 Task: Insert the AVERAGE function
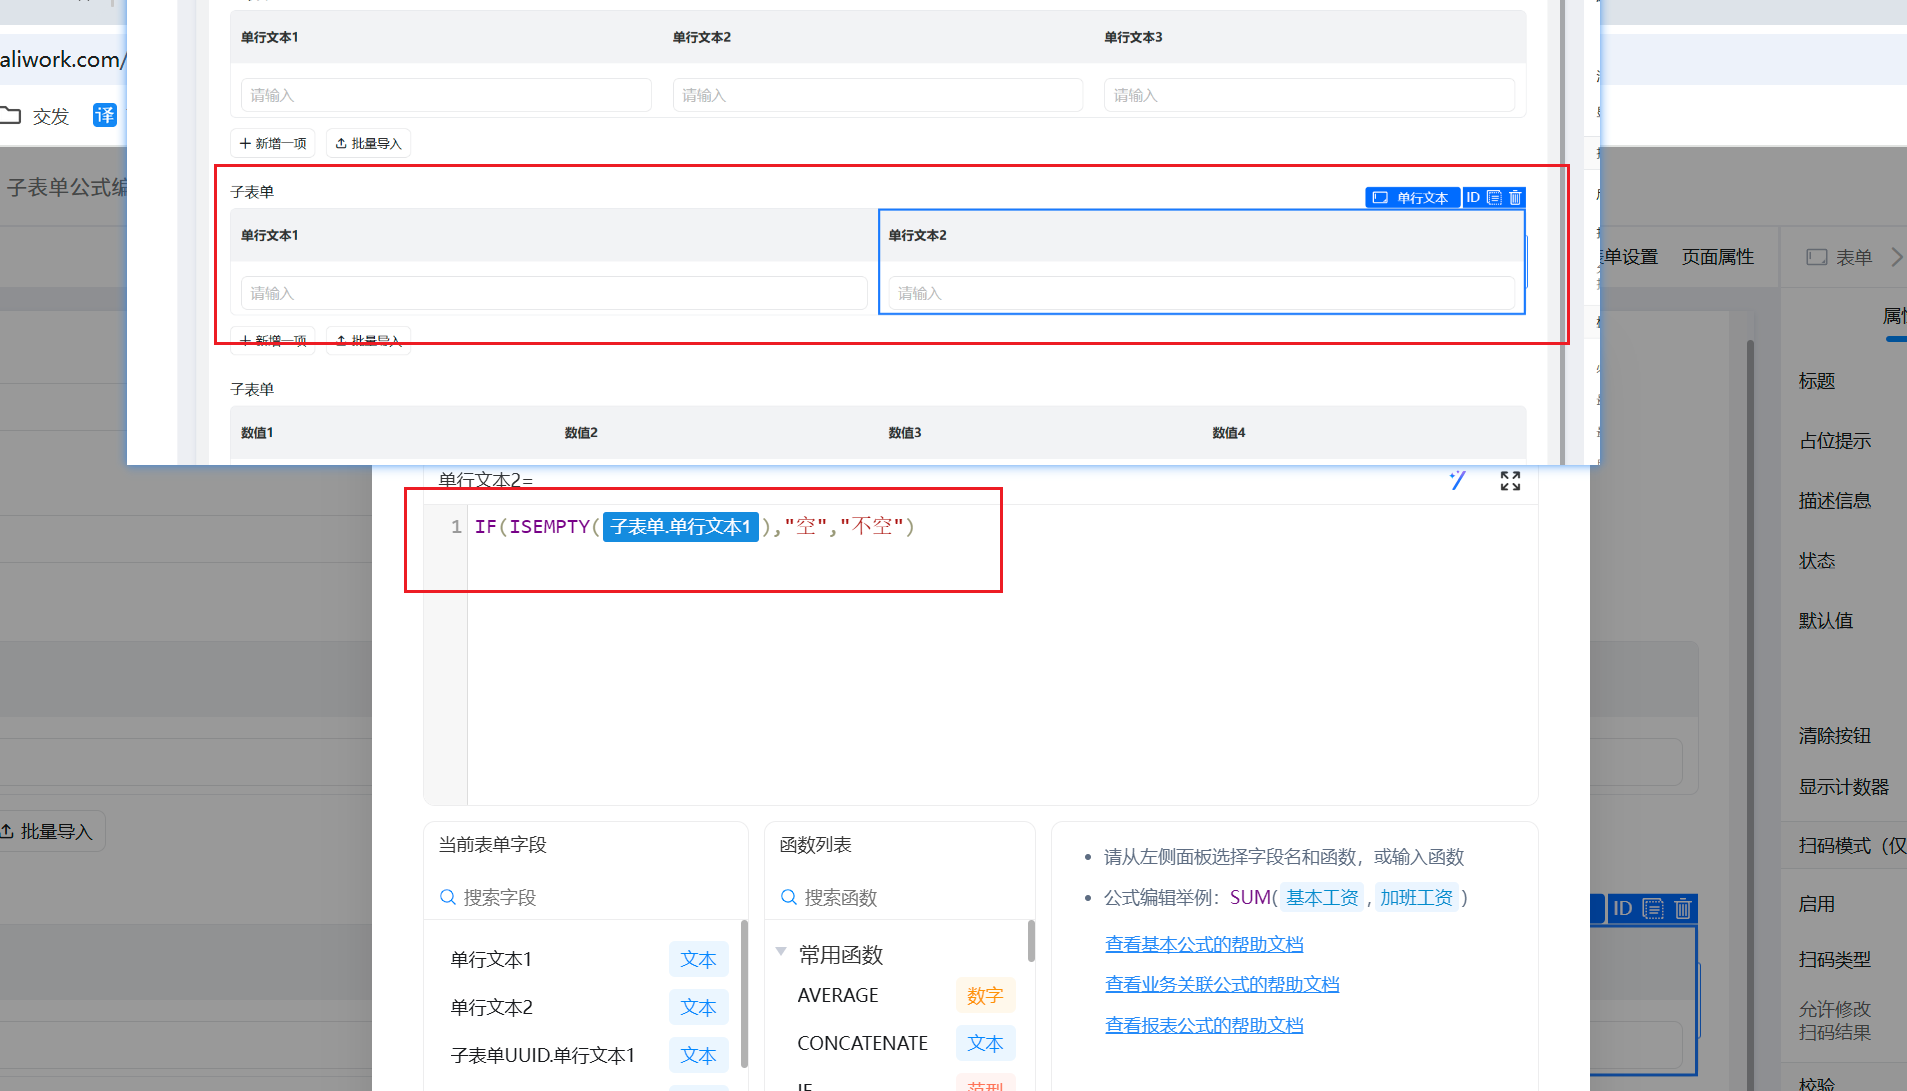[838, 995]
